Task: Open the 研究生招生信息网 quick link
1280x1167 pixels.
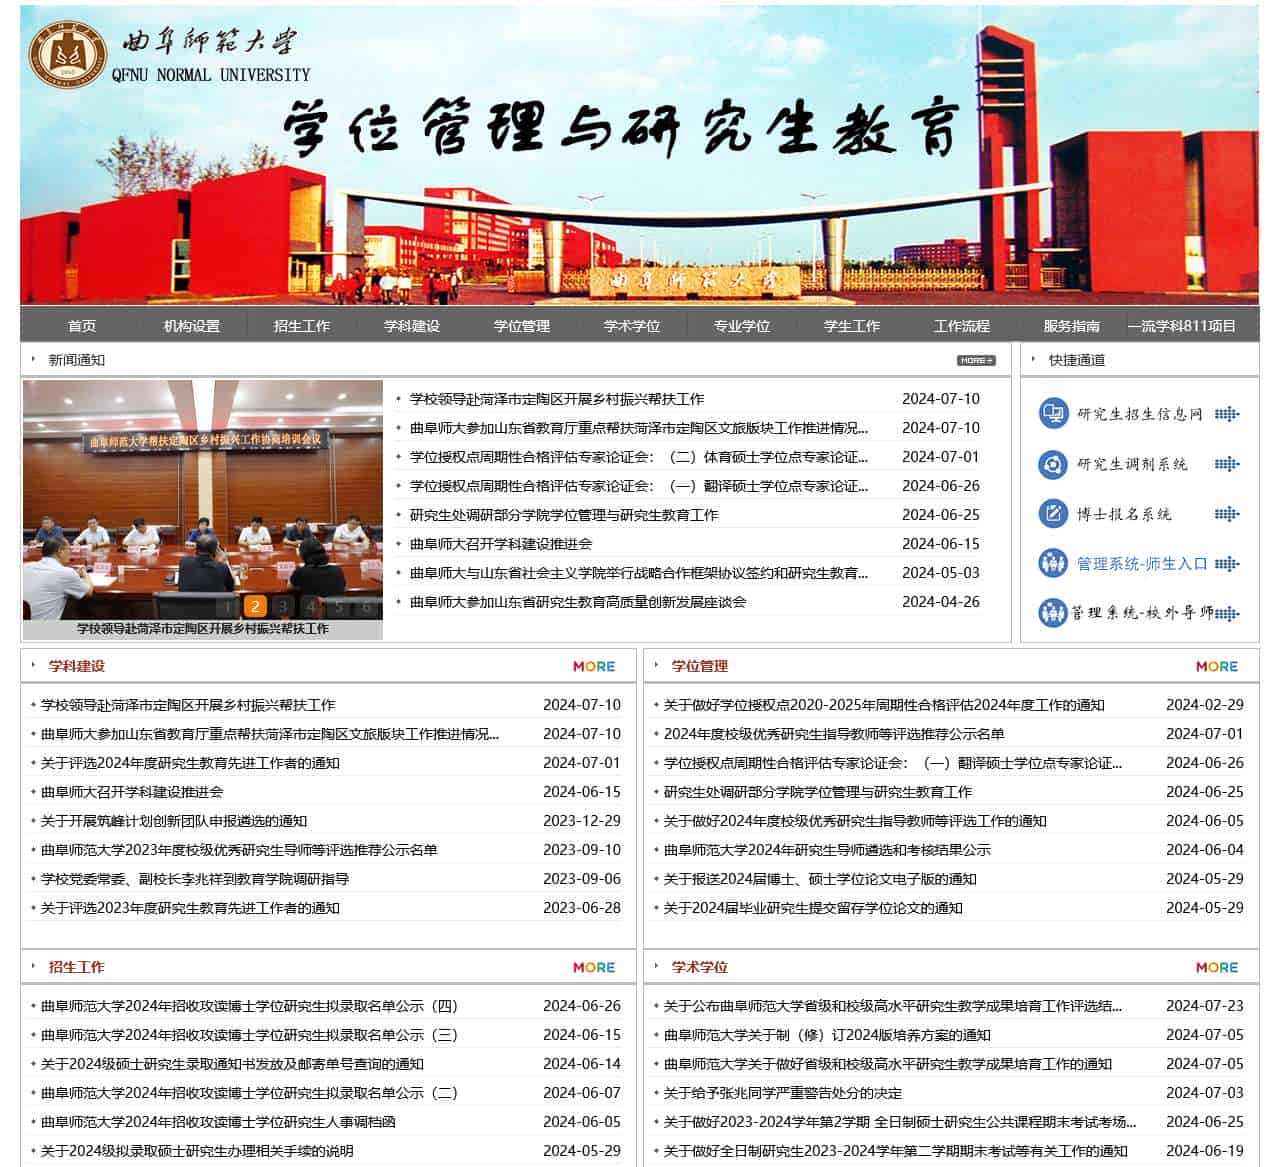Action: coord(1140,414)
